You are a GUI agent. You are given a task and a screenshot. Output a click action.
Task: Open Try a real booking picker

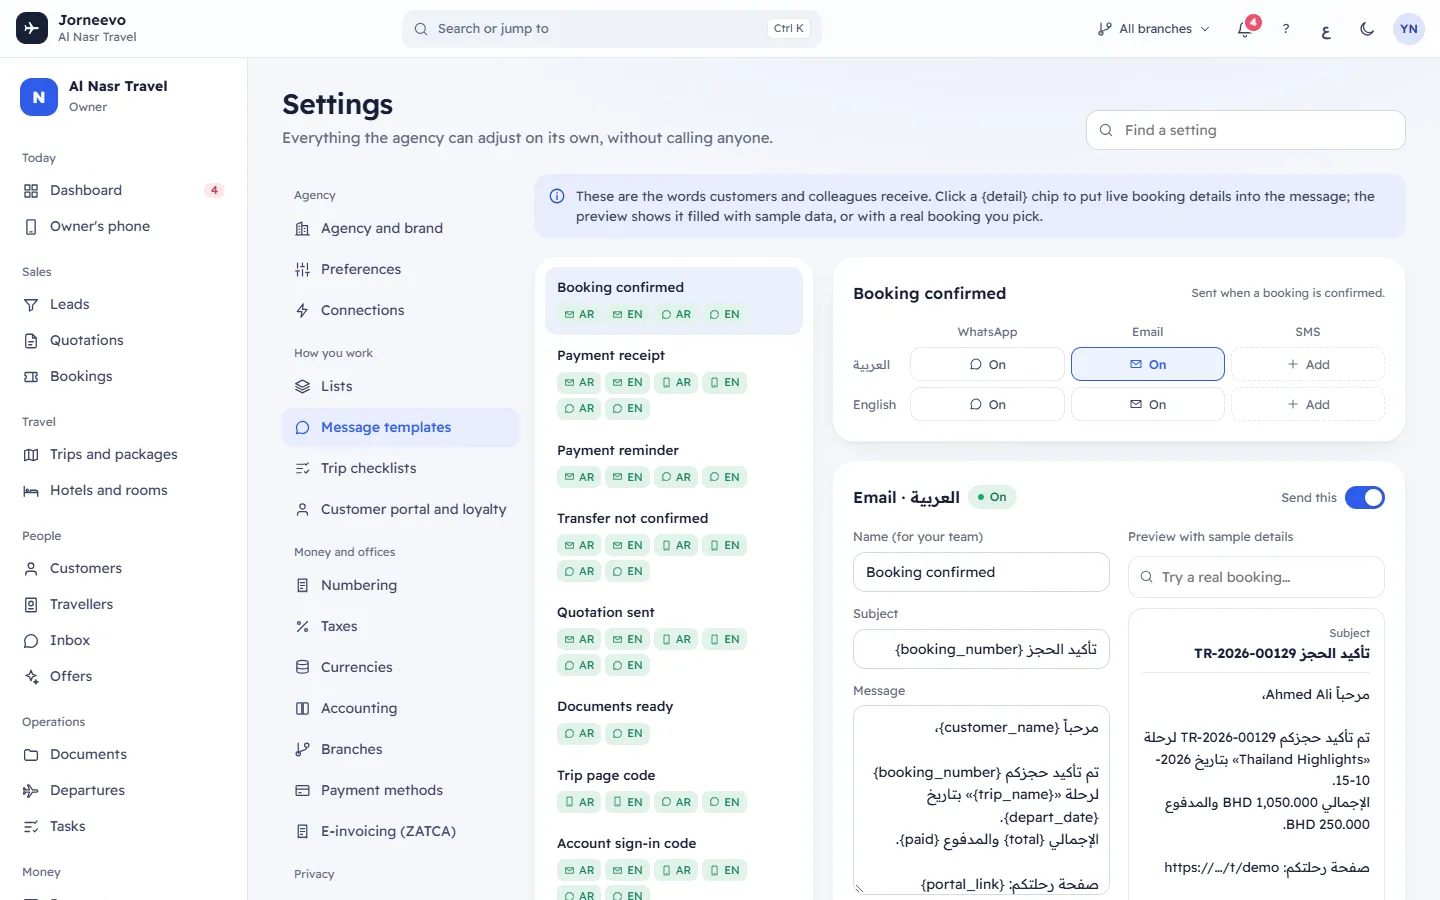click(1256, 577)
